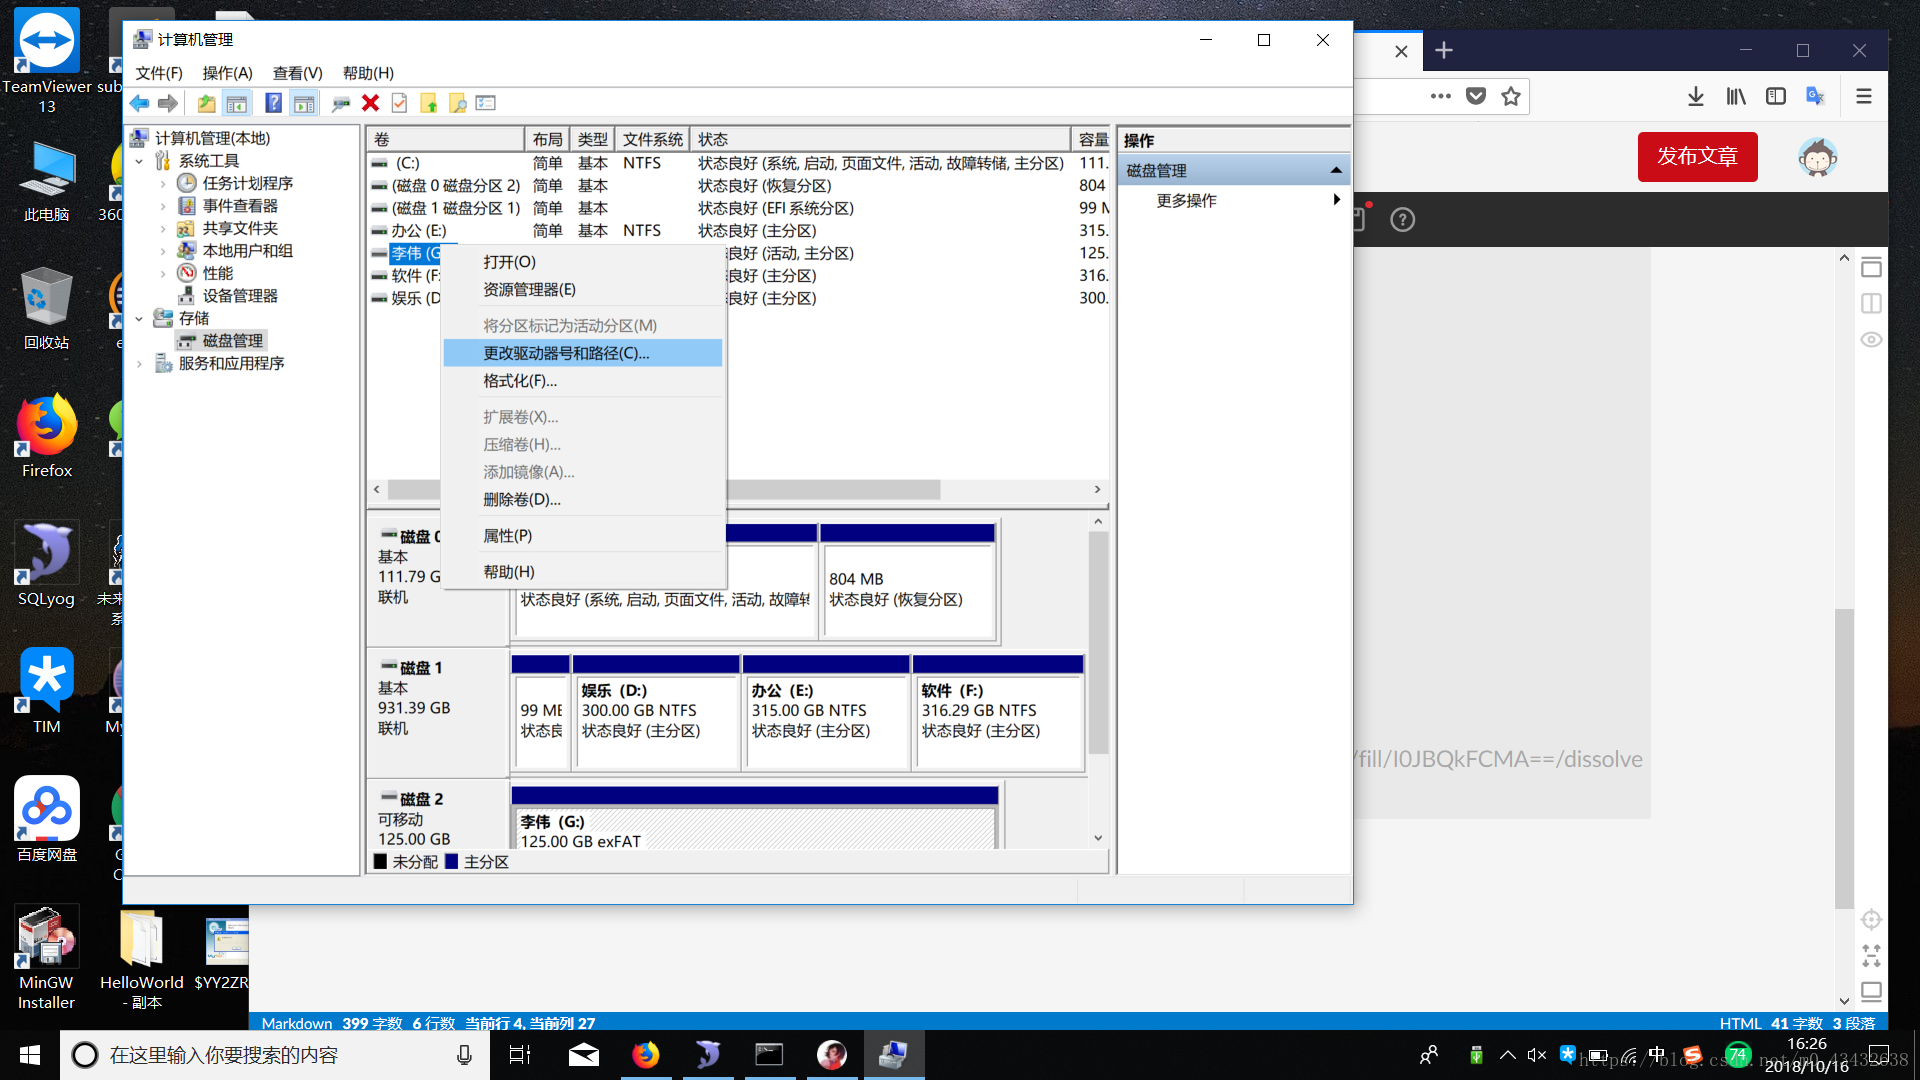
Task: Select the 软件 (F:) partition block on disk 1
Action: pos(998,713)
